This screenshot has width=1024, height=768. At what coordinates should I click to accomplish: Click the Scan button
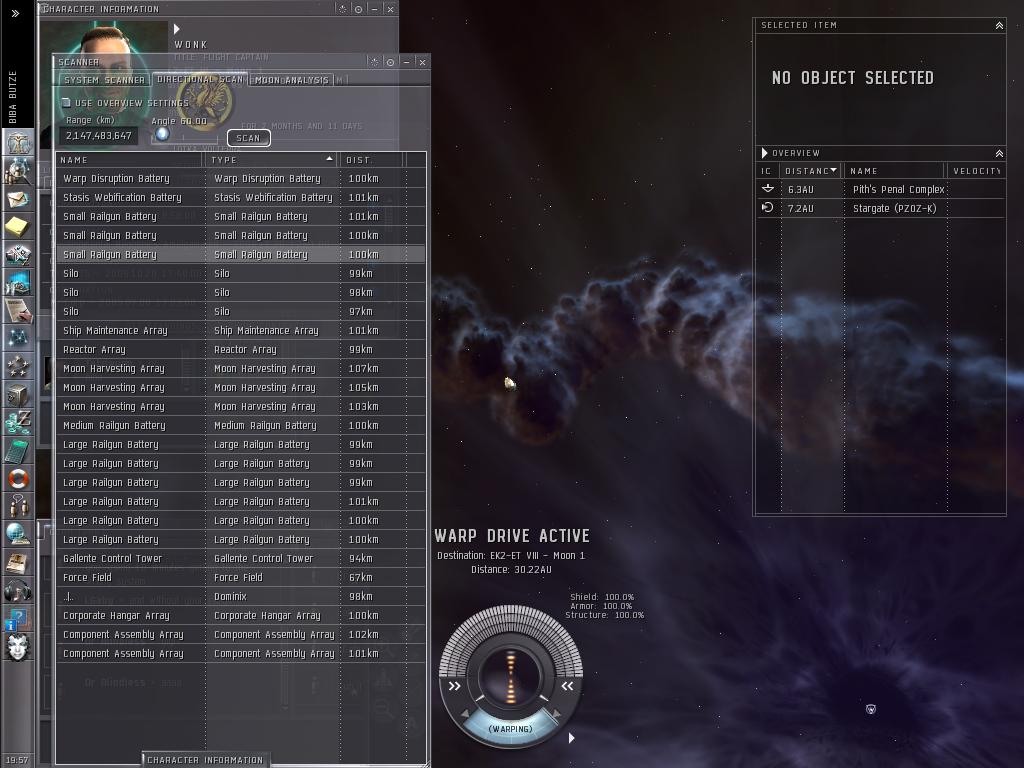[x=248, y=138]
